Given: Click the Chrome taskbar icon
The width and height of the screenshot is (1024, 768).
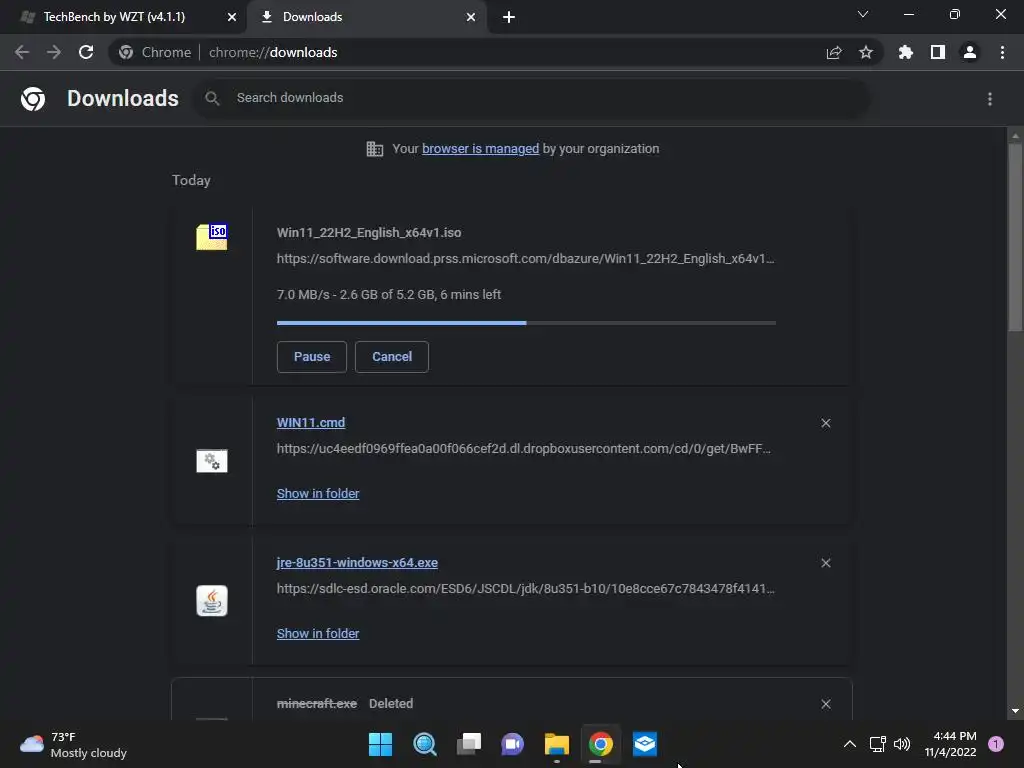Looking at the screenshot, I should (x=600, y=744).
